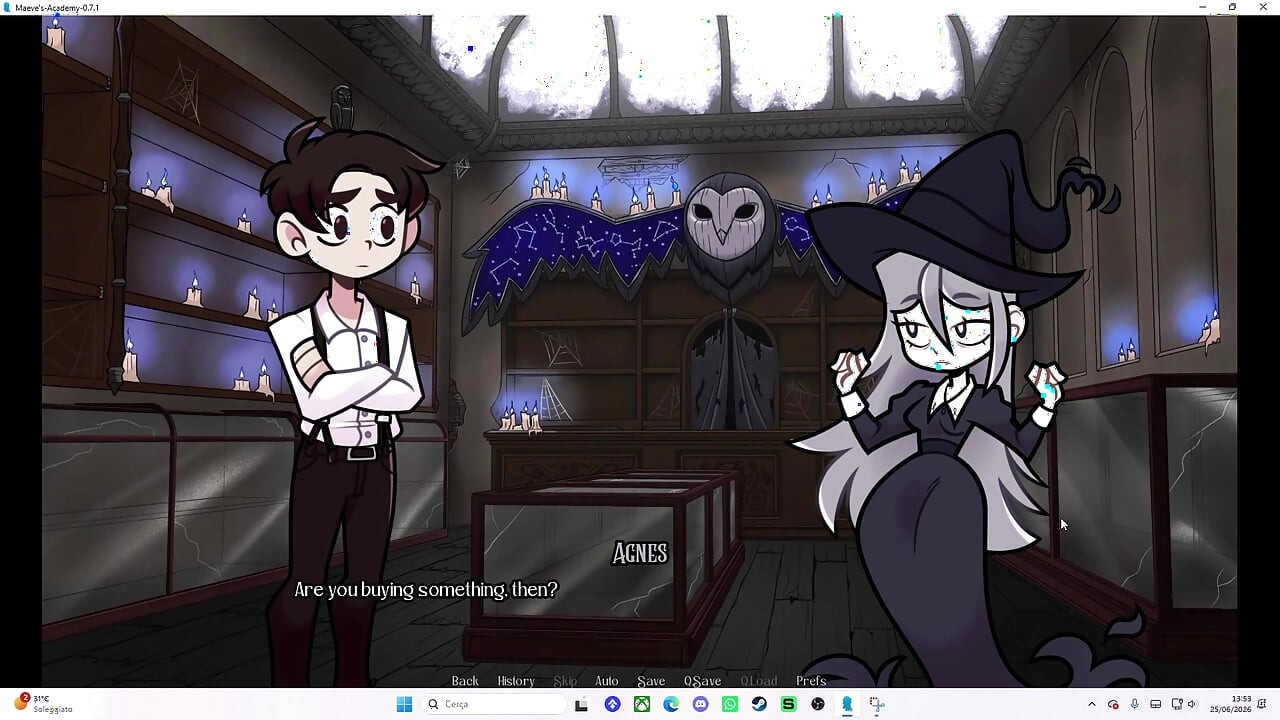Open Steam from the taskbar
This screenshot has height=720, width=1280.
tap(759, 704)
